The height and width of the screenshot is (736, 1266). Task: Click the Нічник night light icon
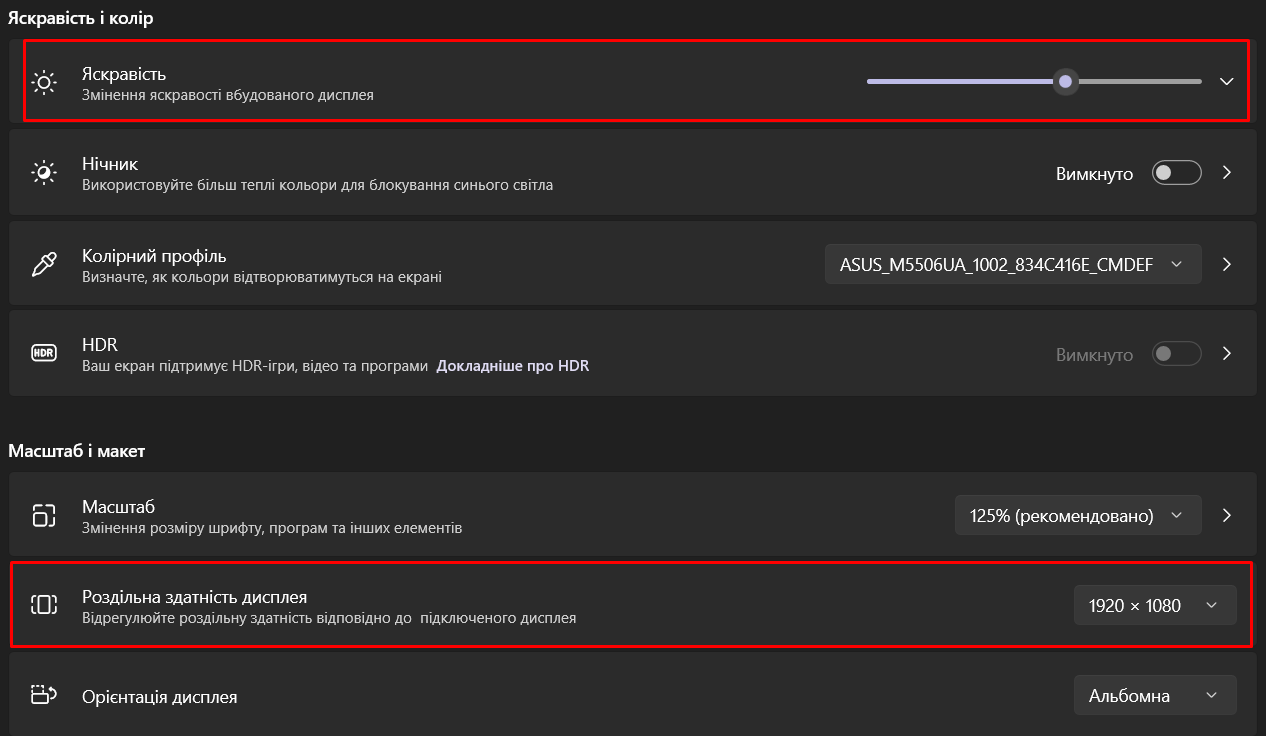pos(44,174)
